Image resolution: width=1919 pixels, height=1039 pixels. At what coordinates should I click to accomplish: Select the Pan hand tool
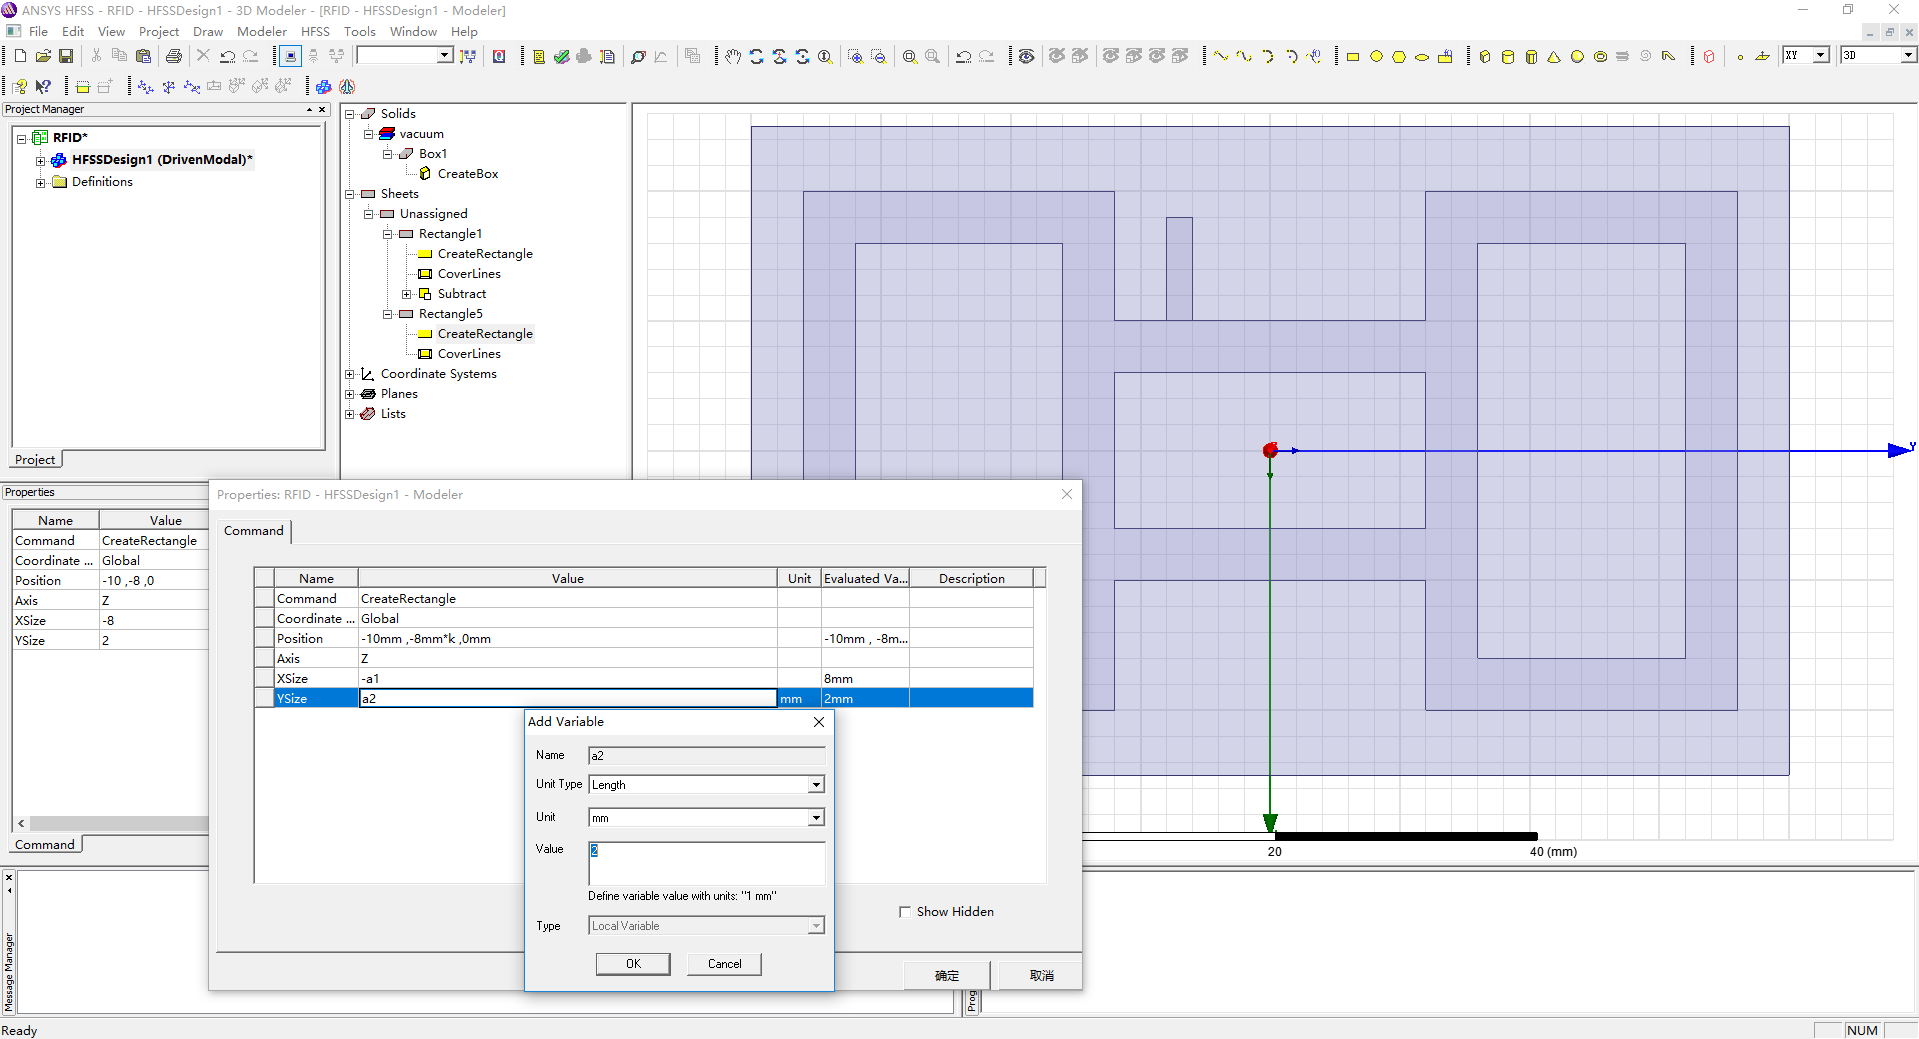[x=733, y=56]
